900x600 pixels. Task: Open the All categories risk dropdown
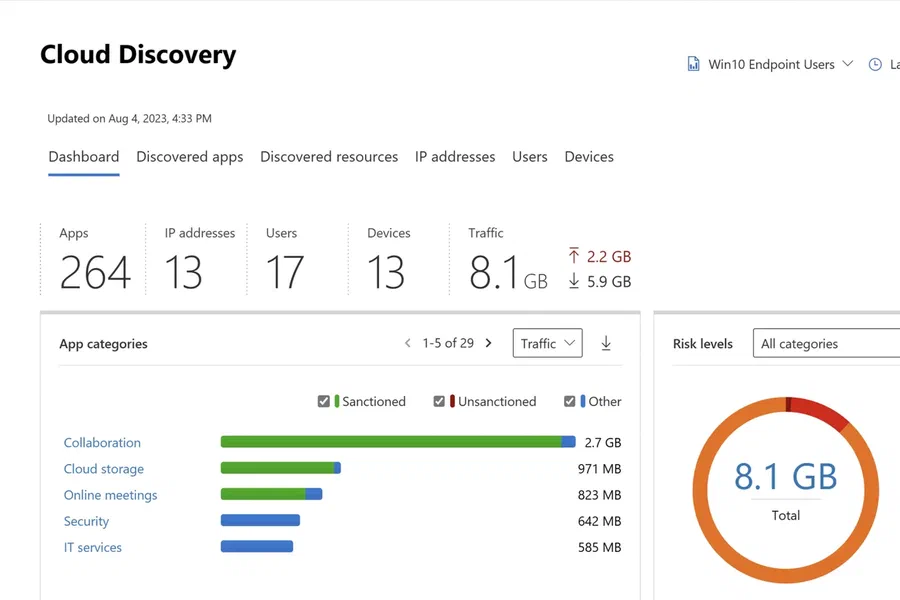coord(827,343)
